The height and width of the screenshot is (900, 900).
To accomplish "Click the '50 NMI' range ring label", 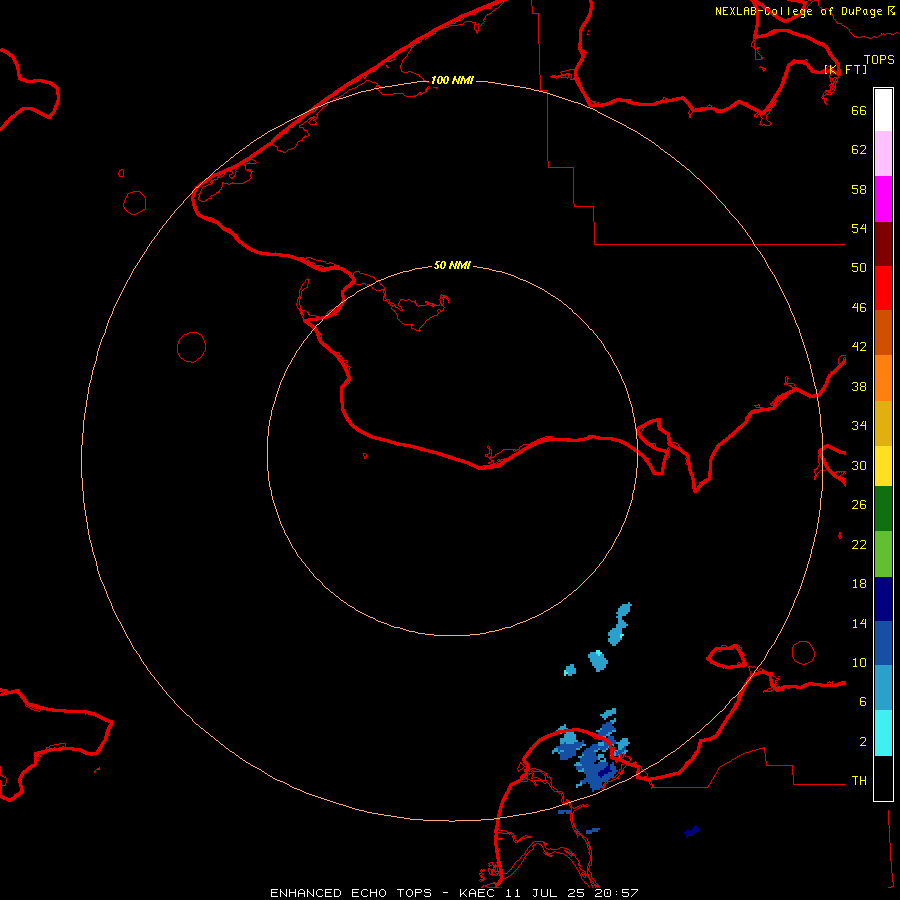I will (x=452, y=265).
